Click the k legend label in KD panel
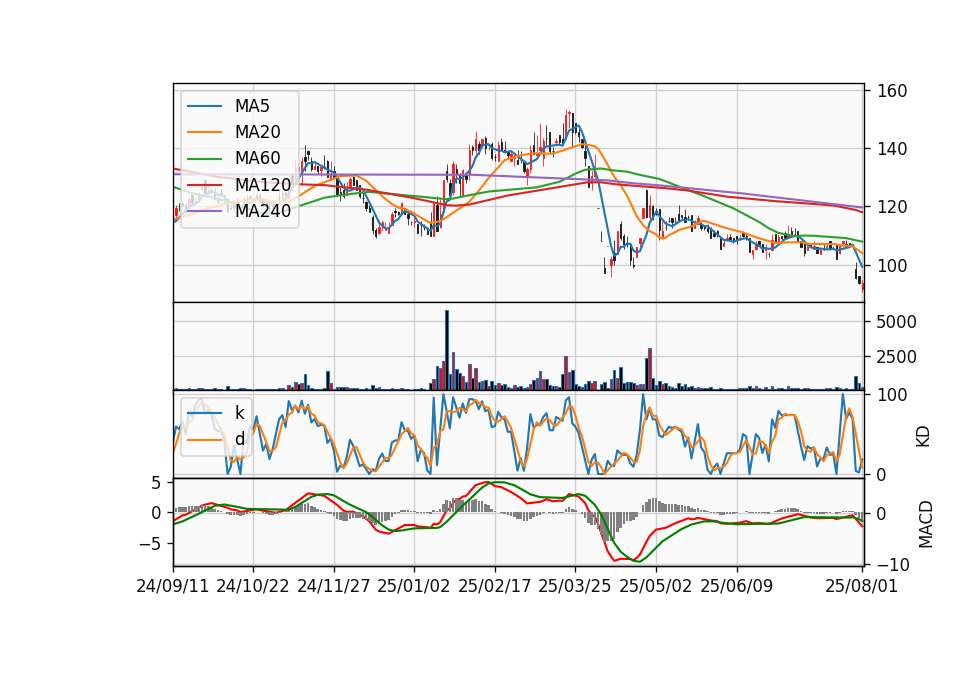Image resolution: width=960 pixels, height=690 pixels. [239, 413]
